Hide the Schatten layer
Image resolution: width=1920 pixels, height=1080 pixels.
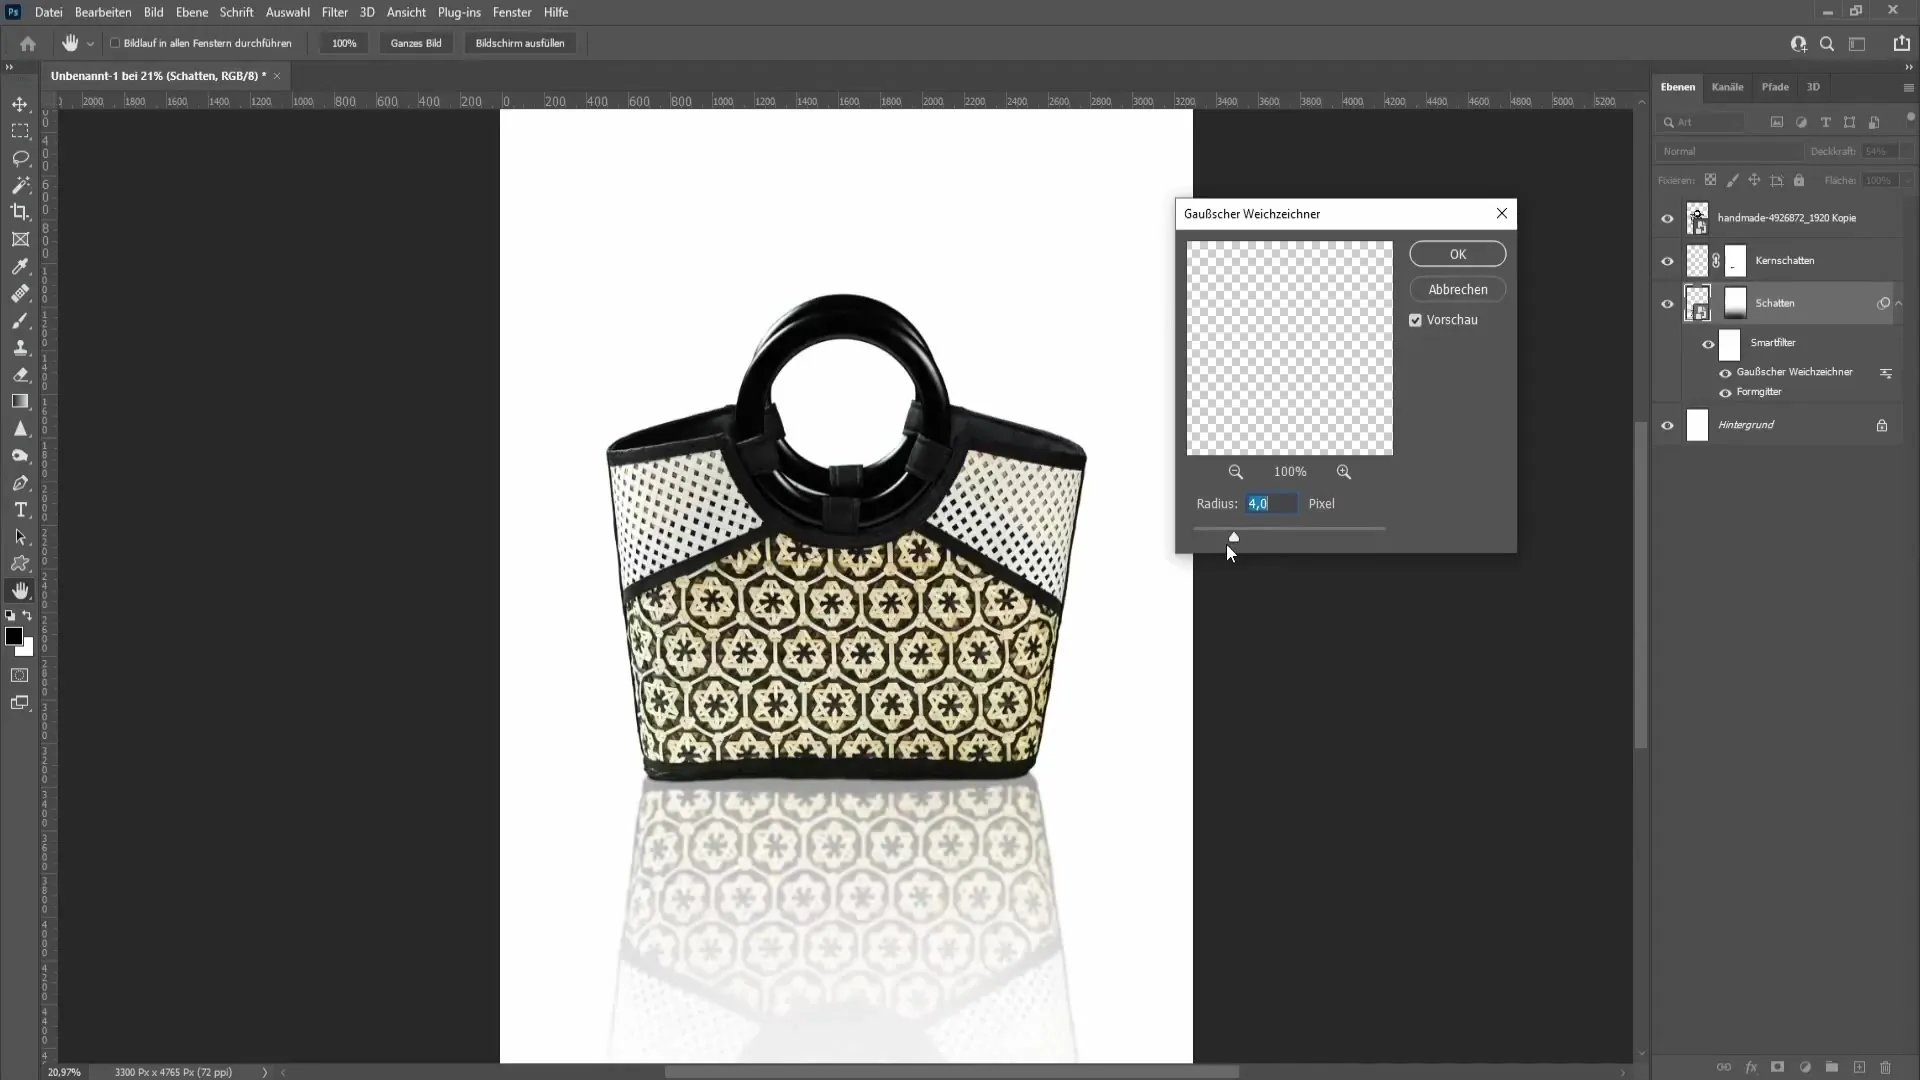tap(1667, 304)
